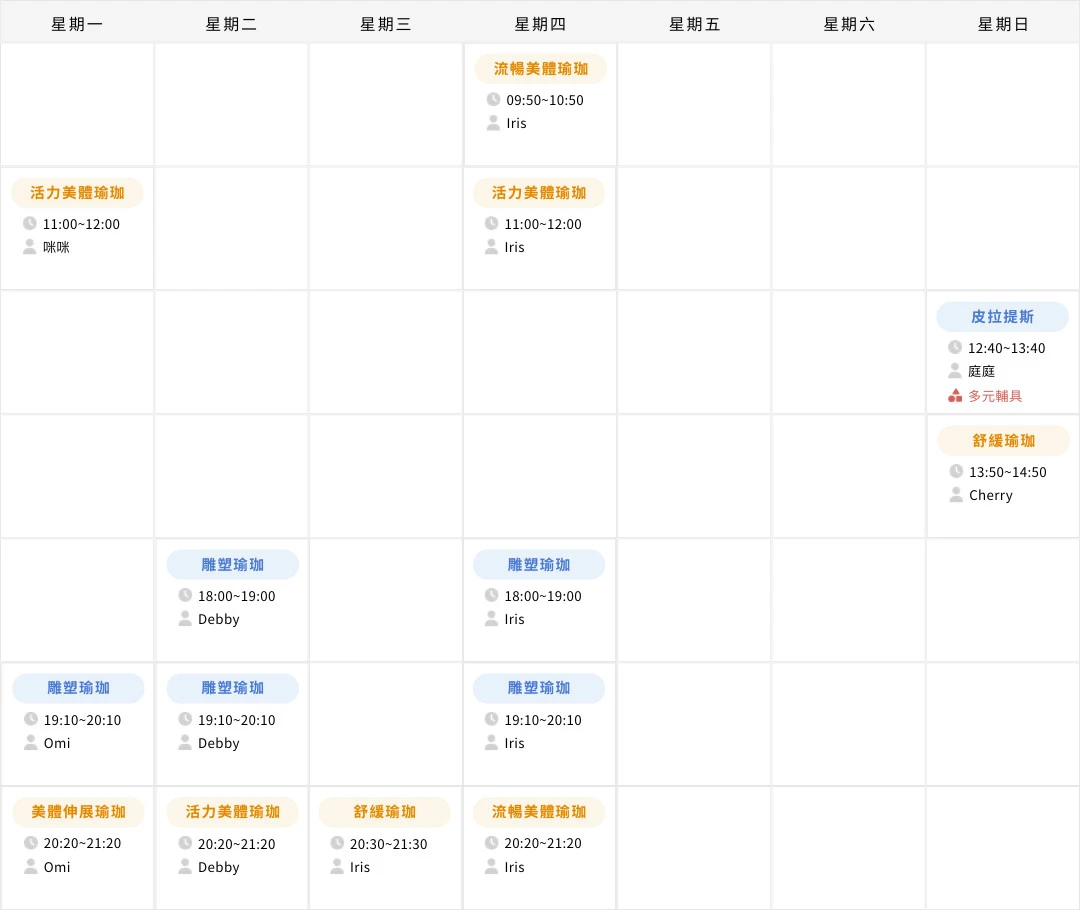Click the clock icon on Wednesday's 20:30 class
The width and height of the screenshot is (1080, 910).
337,844
